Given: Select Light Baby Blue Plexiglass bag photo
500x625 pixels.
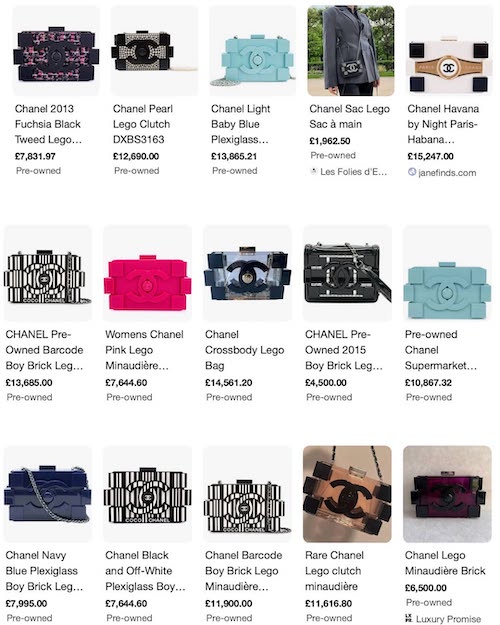Looking at the screenshot, I should point(252,51).
